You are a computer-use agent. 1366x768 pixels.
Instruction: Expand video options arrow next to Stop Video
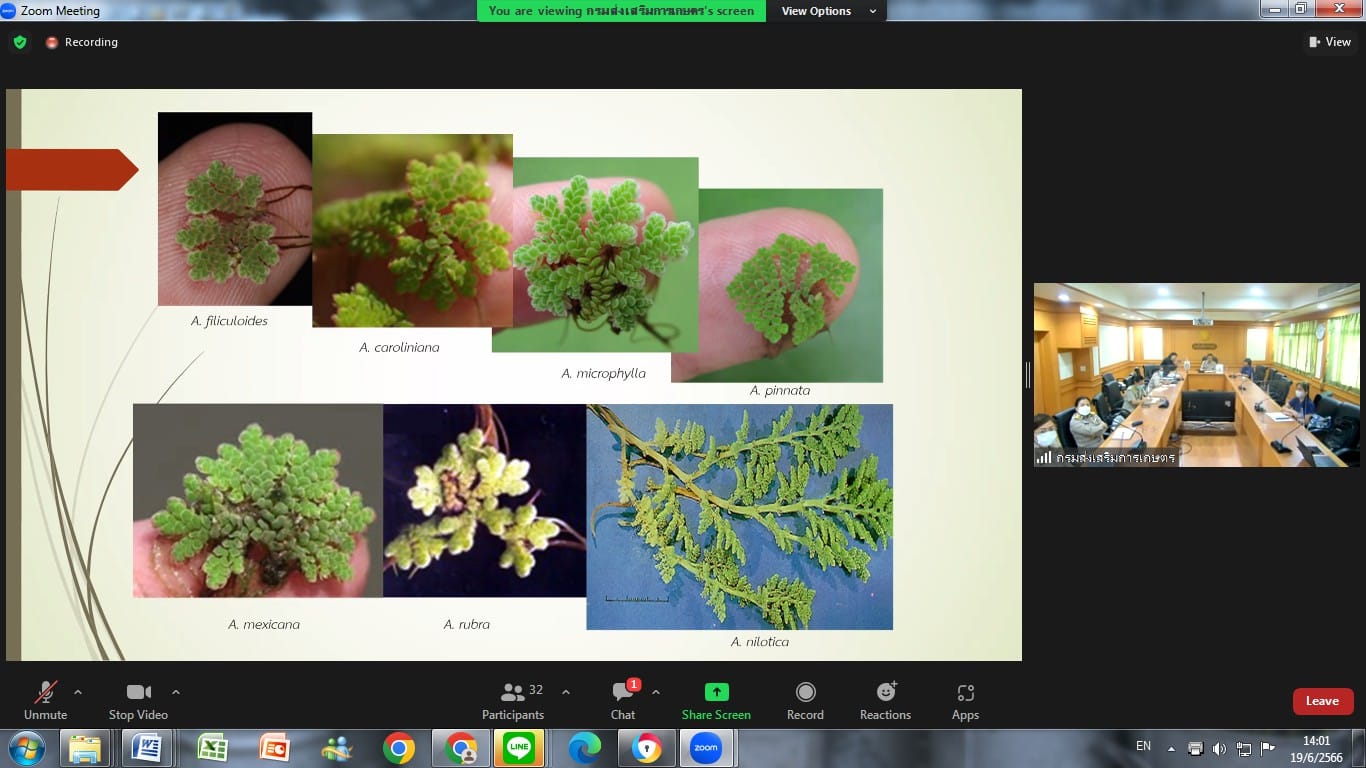pyautogui.click(x=176, y=692)
